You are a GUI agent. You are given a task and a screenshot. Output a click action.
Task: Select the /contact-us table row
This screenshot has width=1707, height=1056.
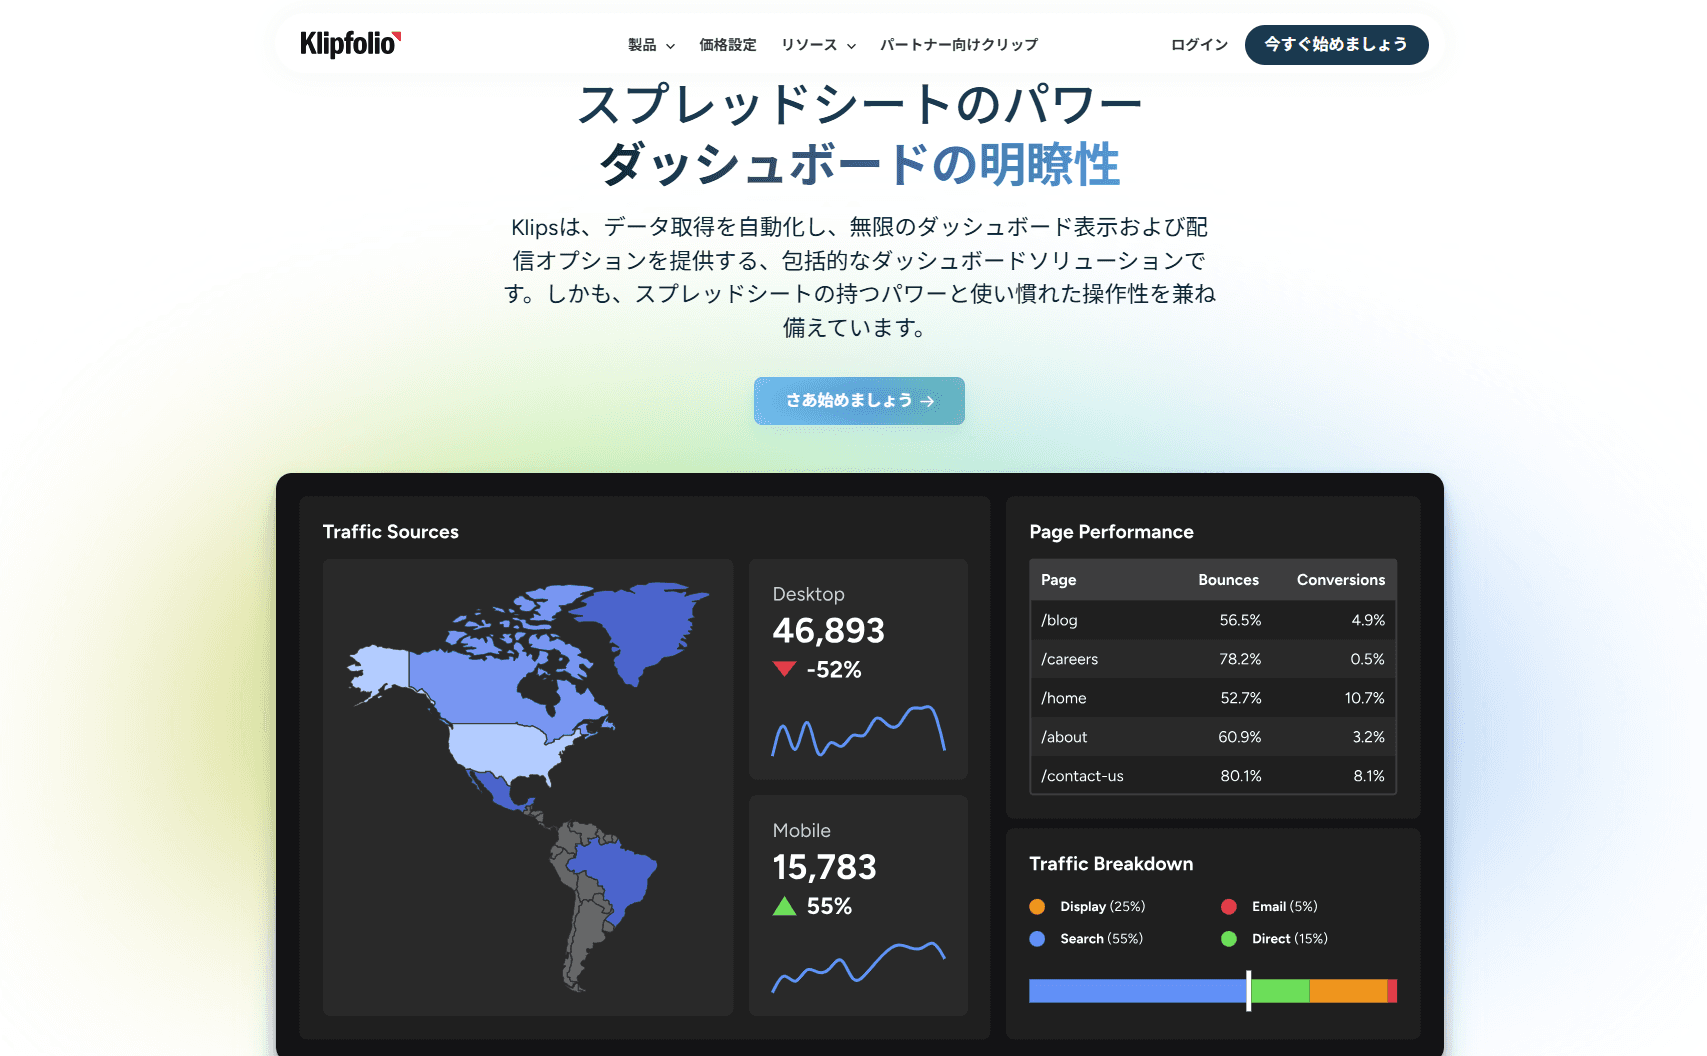1213,775
